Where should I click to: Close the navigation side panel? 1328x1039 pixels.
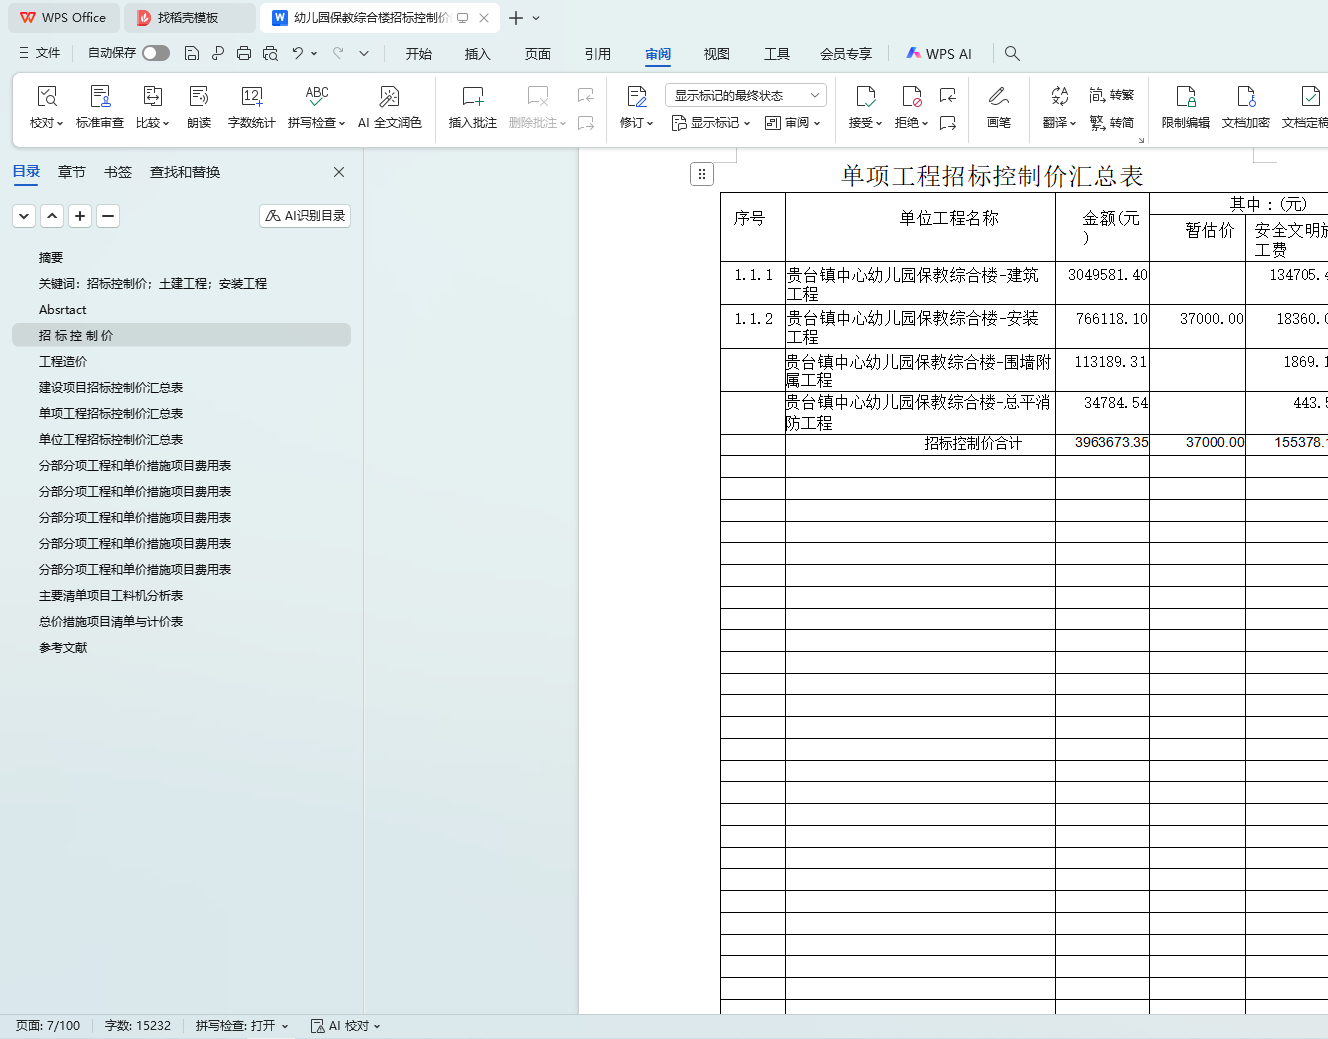pos(339,172)
